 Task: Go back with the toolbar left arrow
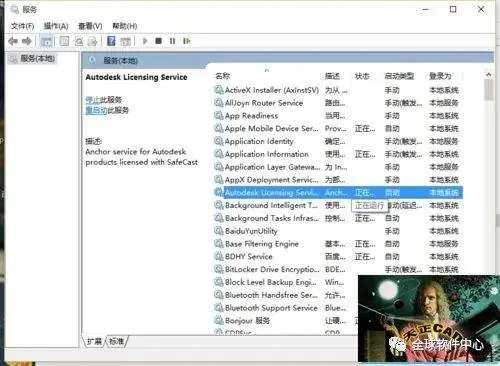click(13, 41)
